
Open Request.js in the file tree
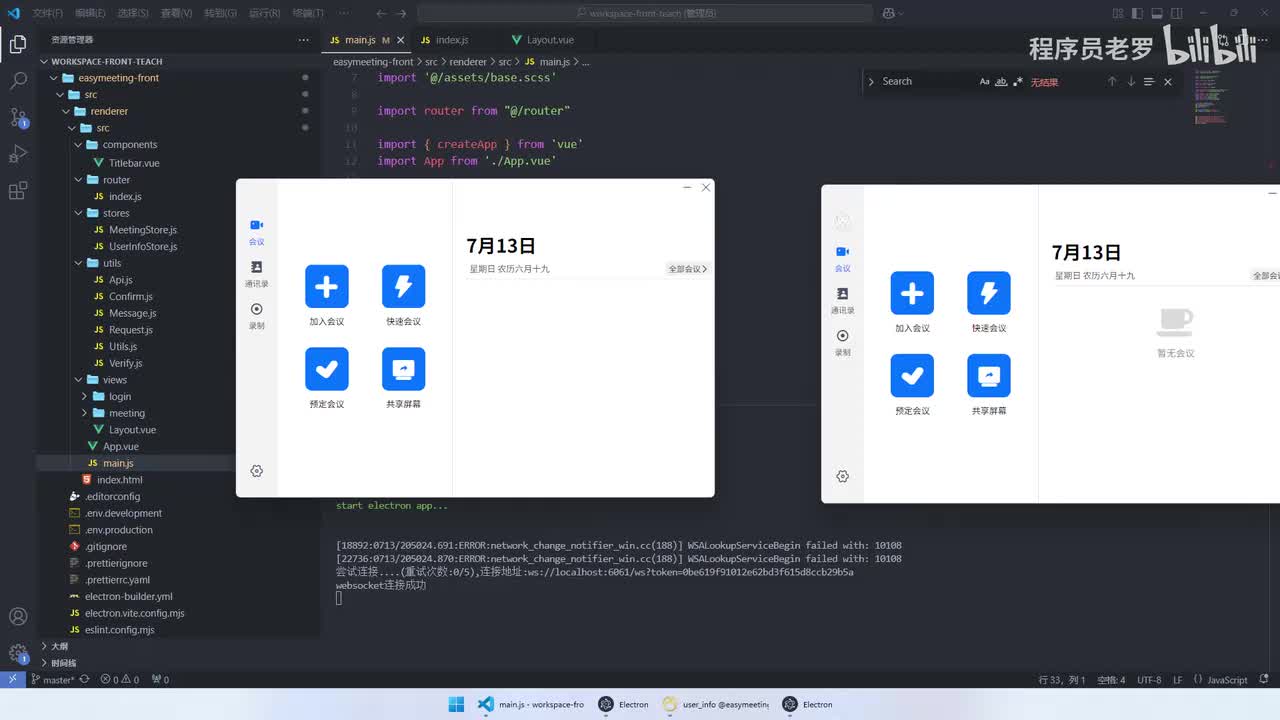click(x=131, y=330)
